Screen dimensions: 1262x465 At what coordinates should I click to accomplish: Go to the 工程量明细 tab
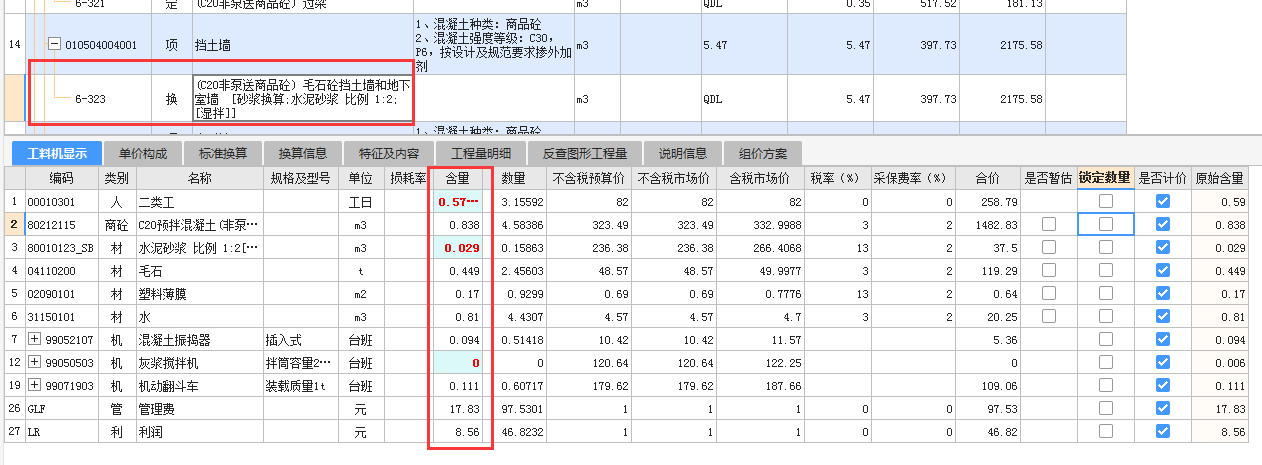pyautogui.click(x=481, y=153)
